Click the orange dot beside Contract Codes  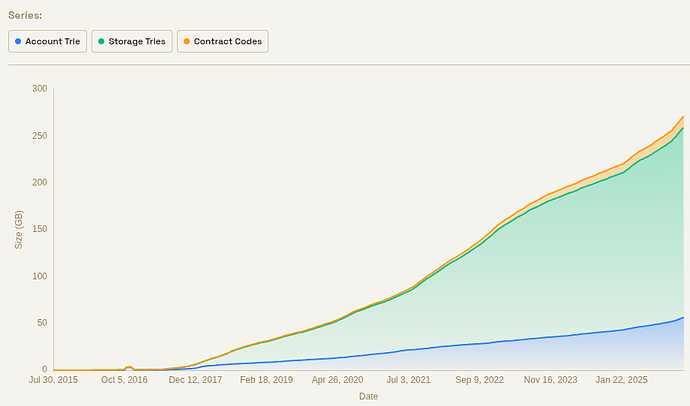[186, 41]
